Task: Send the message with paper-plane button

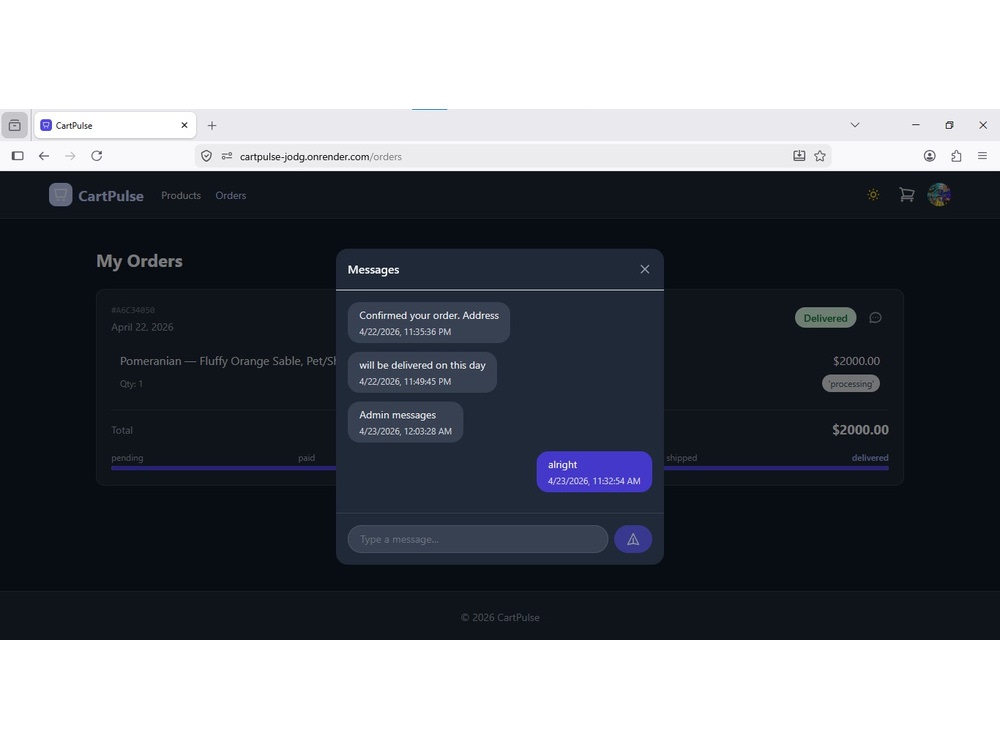Action: 633,539
